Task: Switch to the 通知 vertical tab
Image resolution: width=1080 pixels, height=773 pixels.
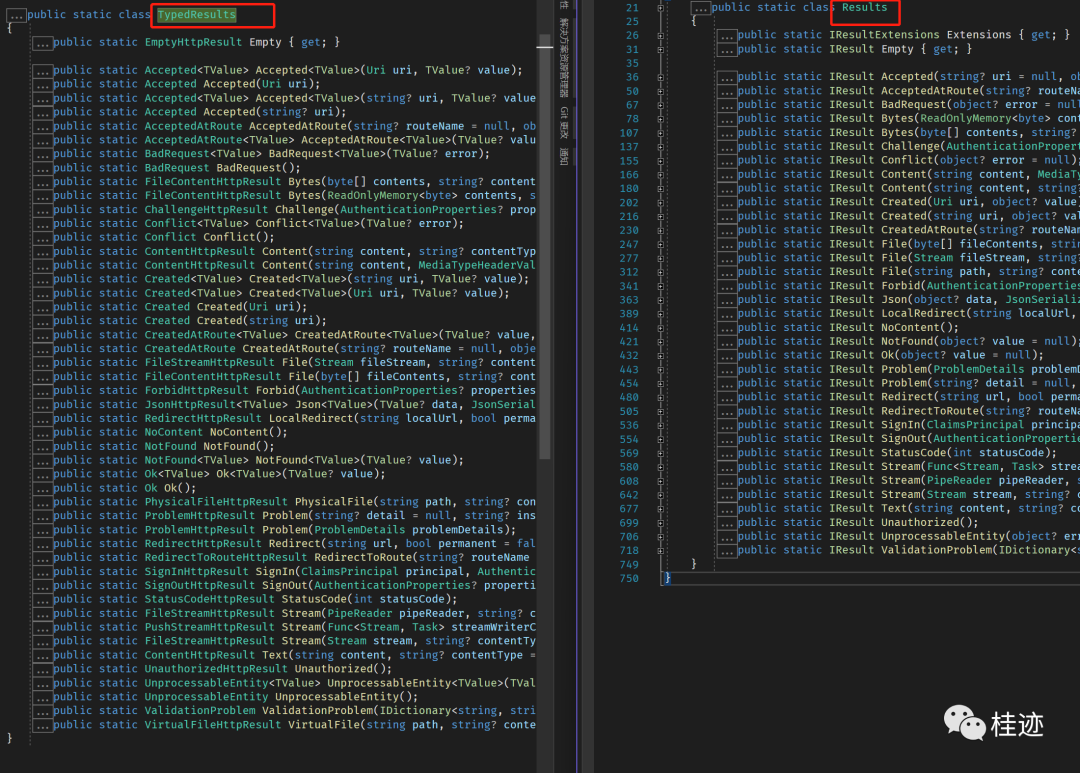Action: tap(564, 157)
